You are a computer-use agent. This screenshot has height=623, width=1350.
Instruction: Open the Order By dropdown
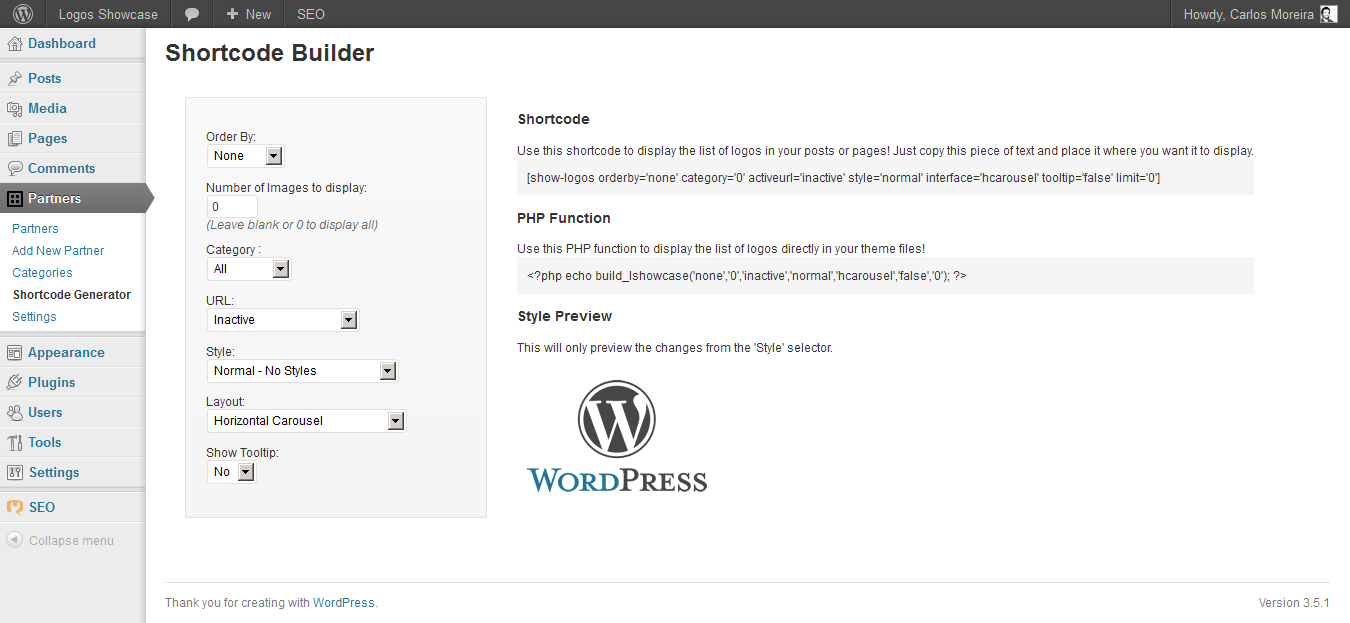[246, 156]
